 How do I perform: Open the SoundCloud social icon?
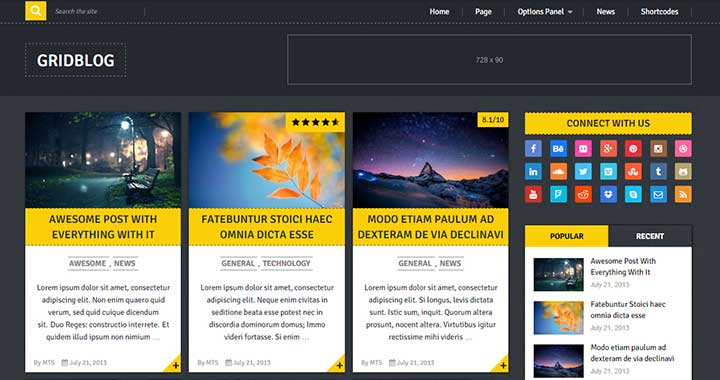coord(558,172)
